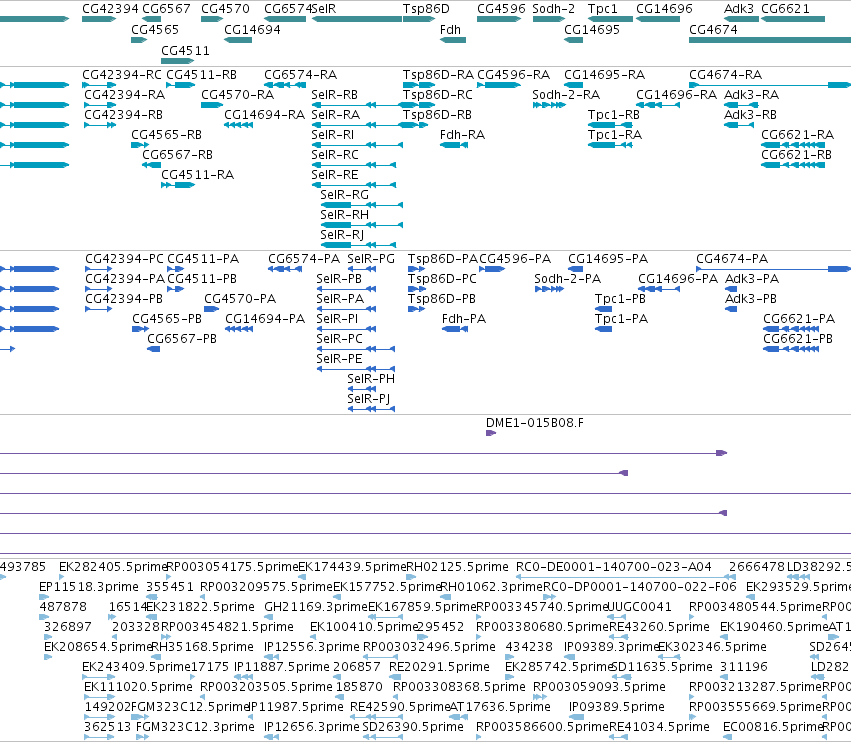
Task: Select the CG14694 gene label
Action: pyautogui.click(x=252, y=29)
